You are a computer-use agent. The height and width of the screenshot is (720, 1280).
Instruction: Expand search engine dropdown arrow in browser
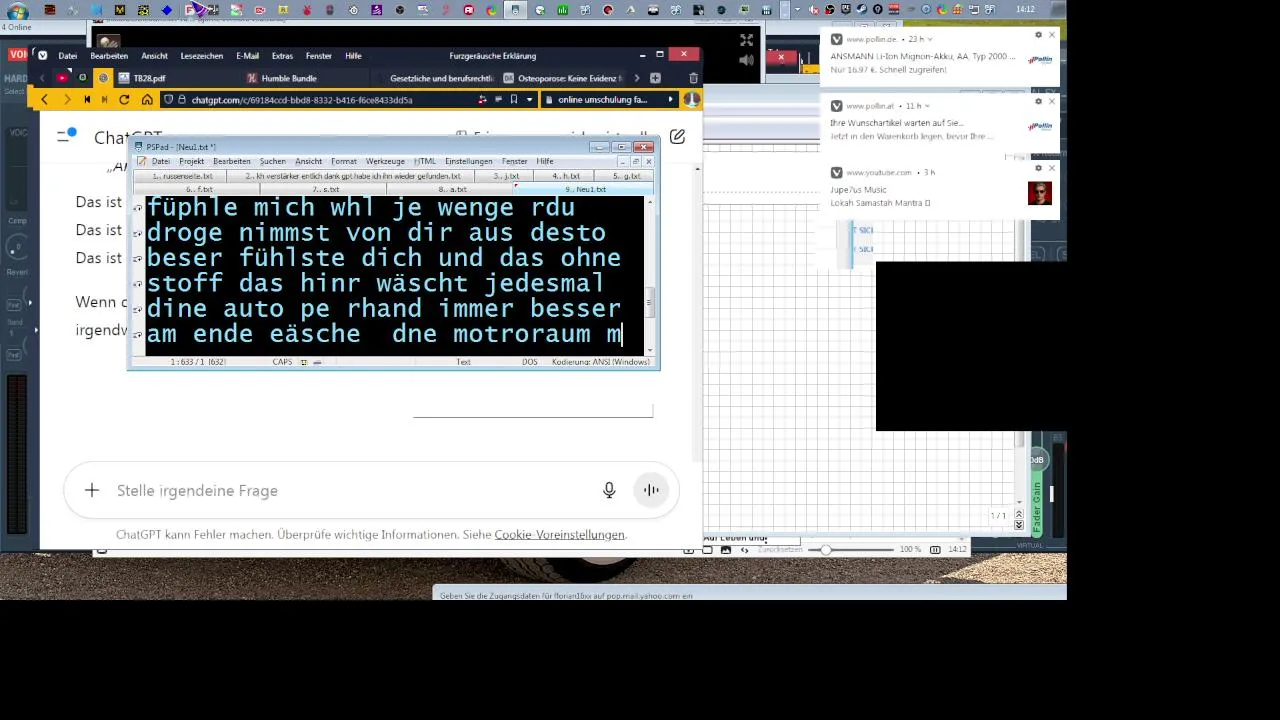coord(670,100)
